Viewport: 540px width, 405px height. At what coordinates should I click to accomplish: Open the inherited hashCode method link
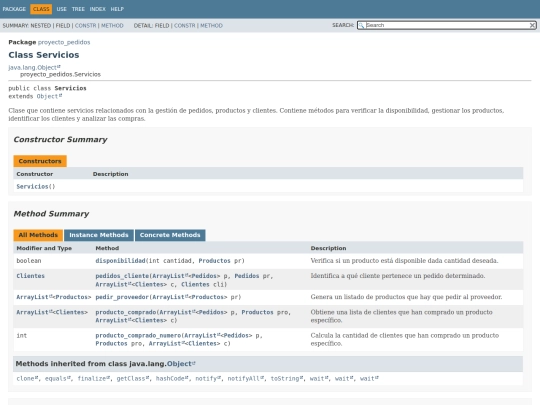[x=172, y=378]
